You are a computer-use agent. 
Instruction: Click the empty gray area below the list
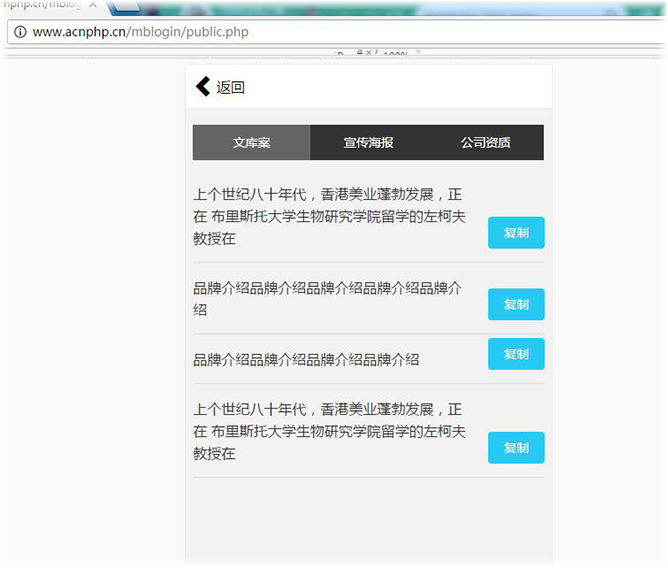[368, 520]
